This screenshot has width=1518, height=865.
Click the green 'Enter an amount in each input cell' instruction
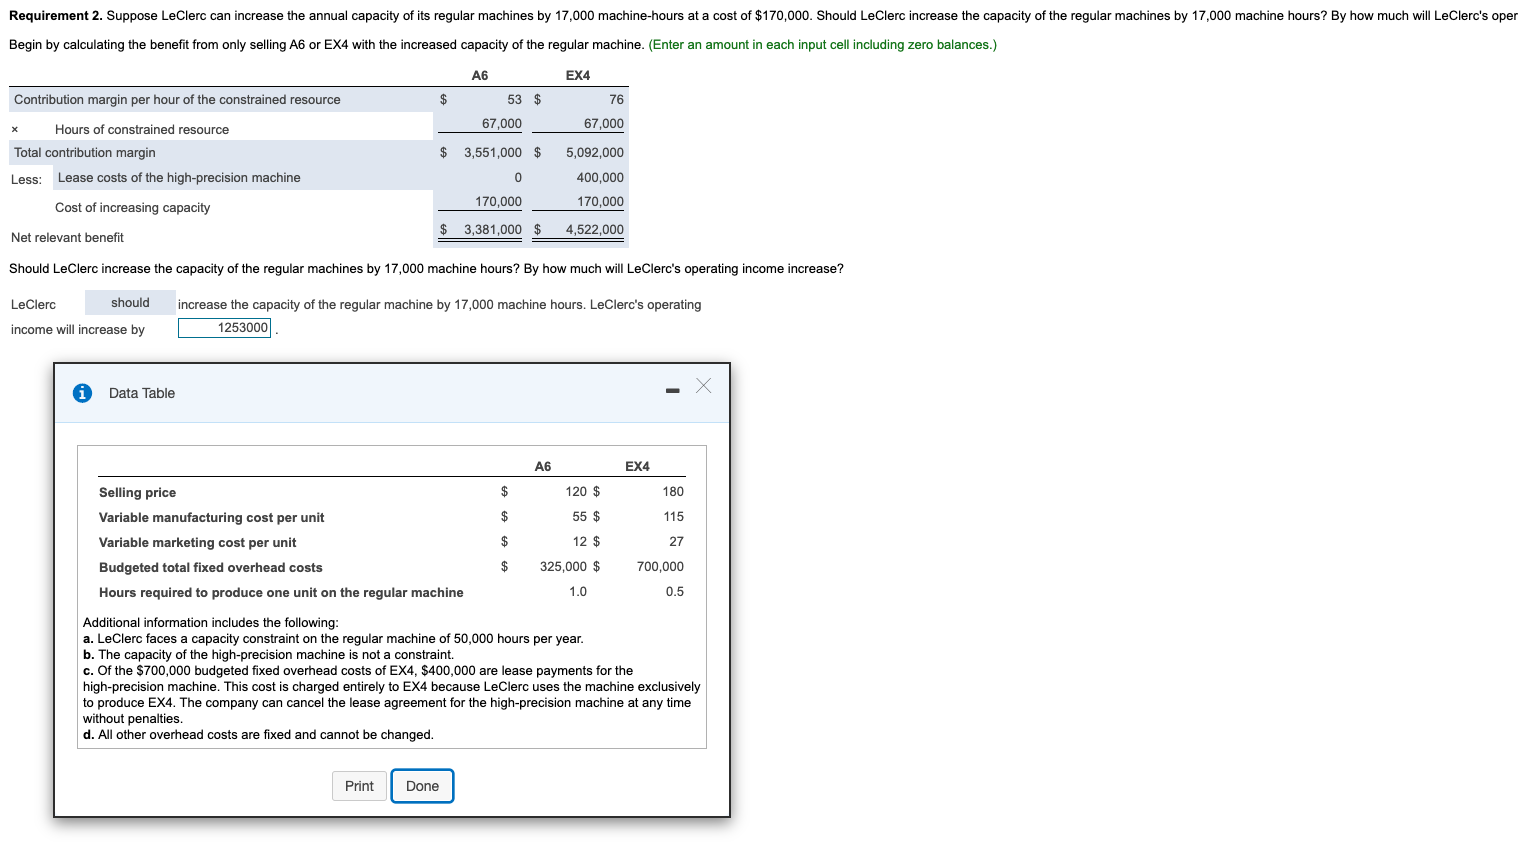coord(822,45)
